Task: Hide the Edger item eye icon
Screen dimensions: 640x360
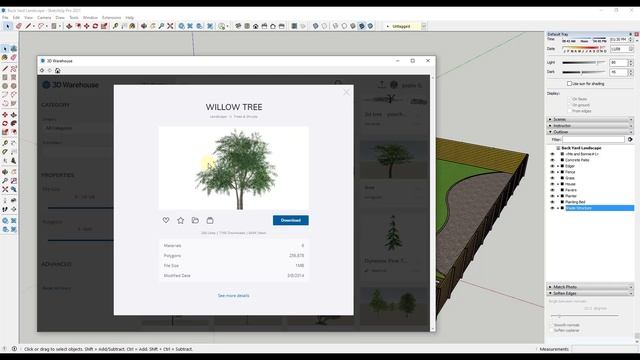Action: point(552,166)
